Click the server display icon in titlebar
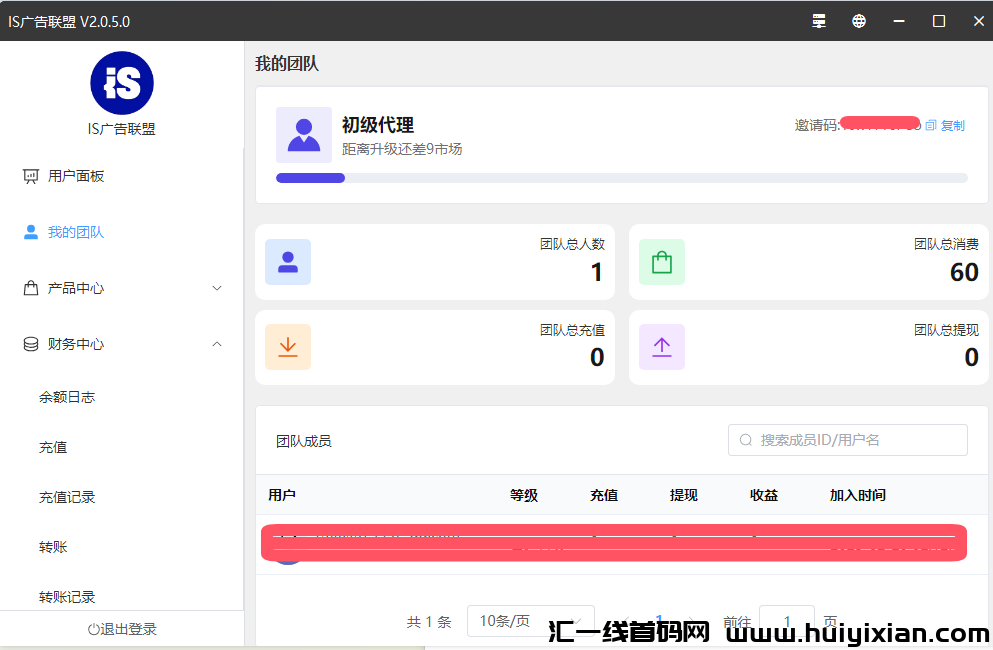The width and height of the screenshot is (993, 650). point(818,20)
